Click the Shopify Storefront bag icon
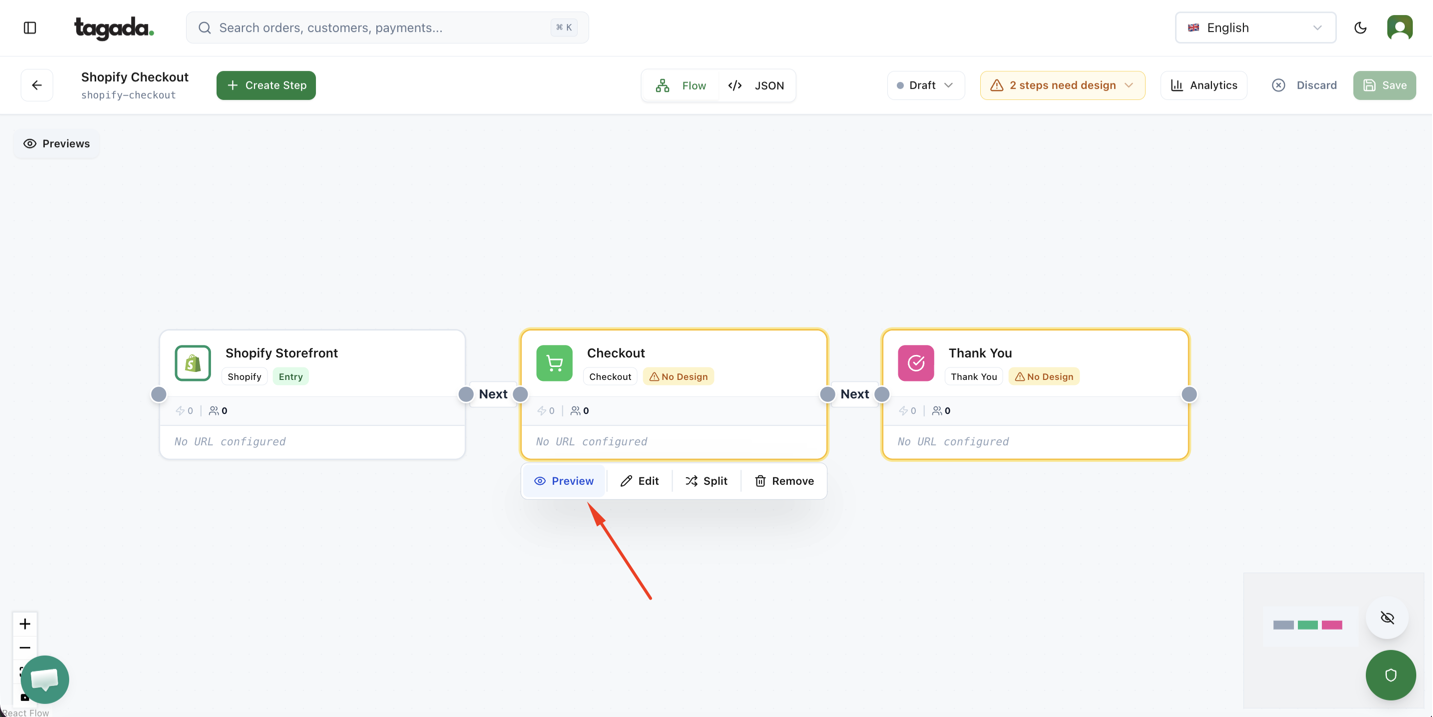Viewport: 1433px width, 717px height. click(193, 363)
